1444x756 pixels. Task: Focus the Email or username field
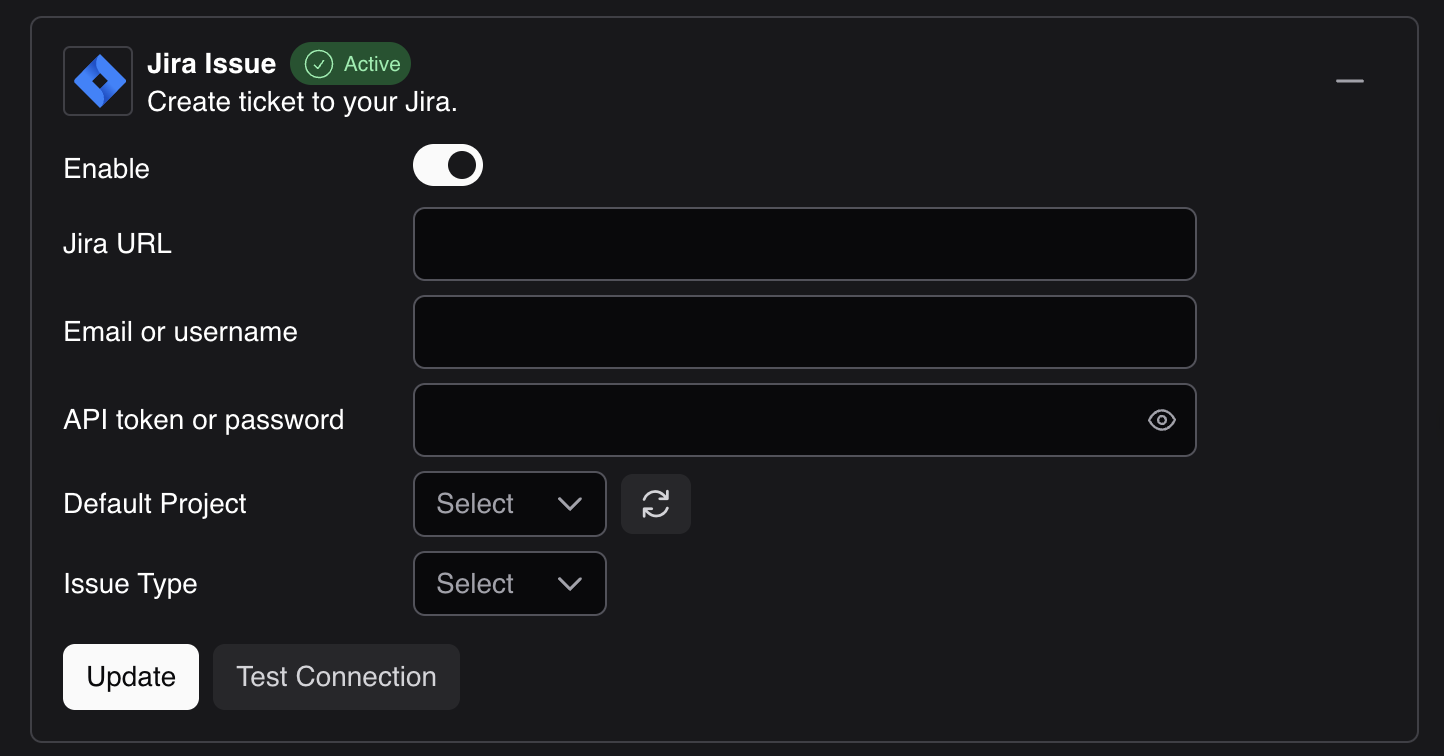click(805, 332)
